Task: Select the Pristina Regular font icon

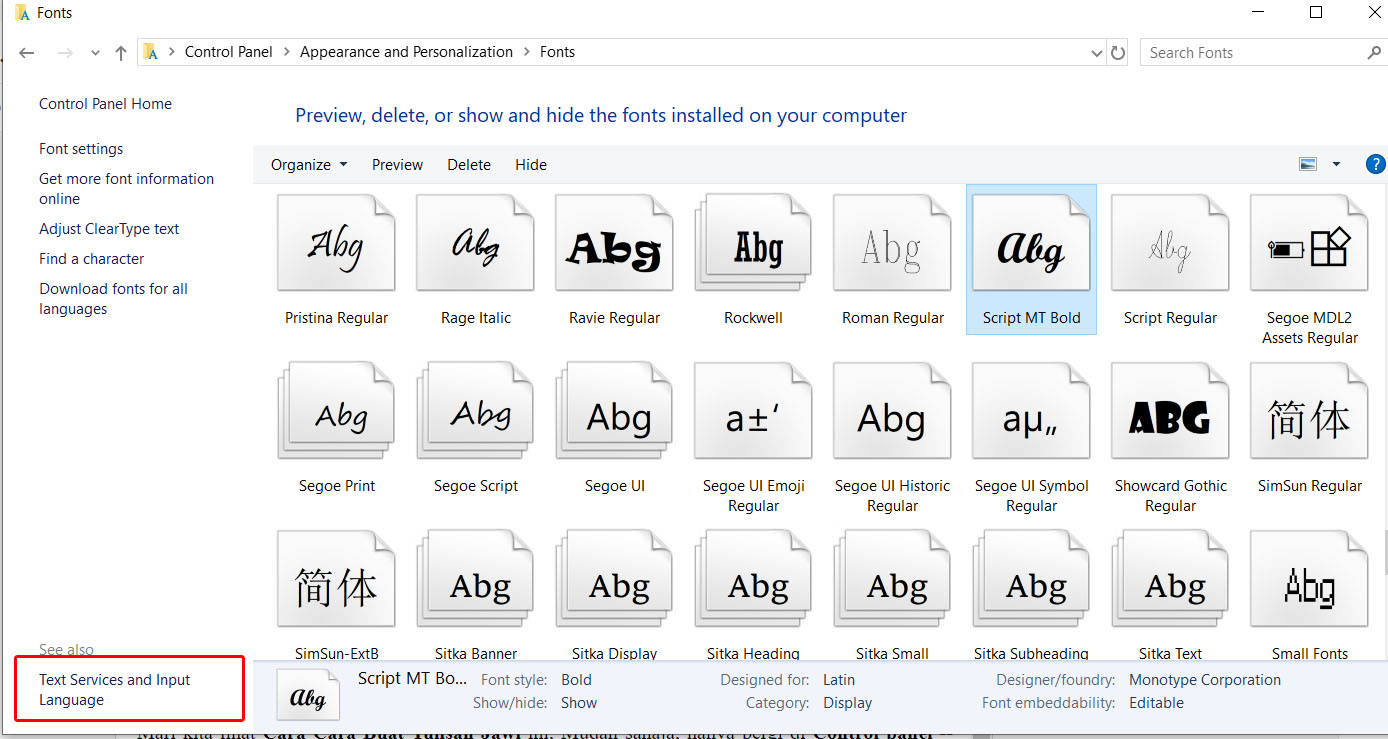Action: (x=336, y=243)
